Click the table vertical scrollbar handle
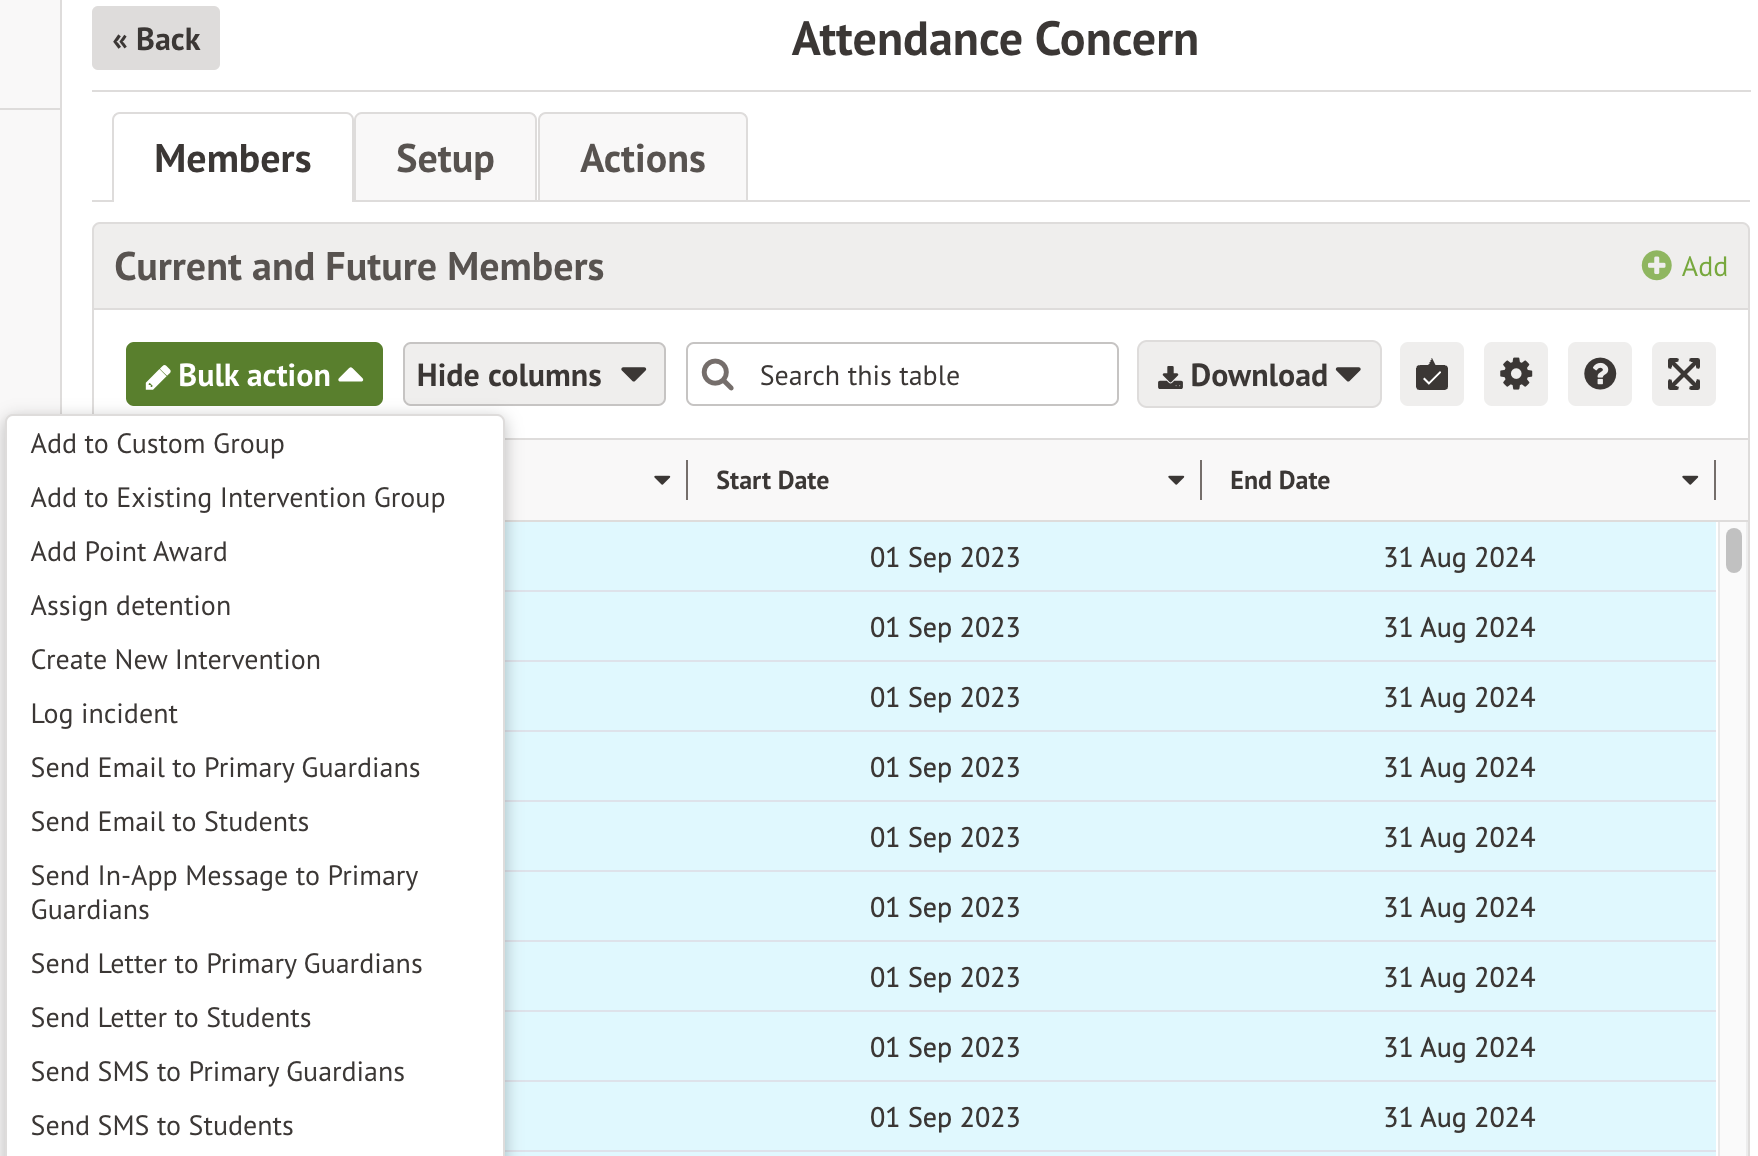The image size is (1758, 1156). (1733, 551)
